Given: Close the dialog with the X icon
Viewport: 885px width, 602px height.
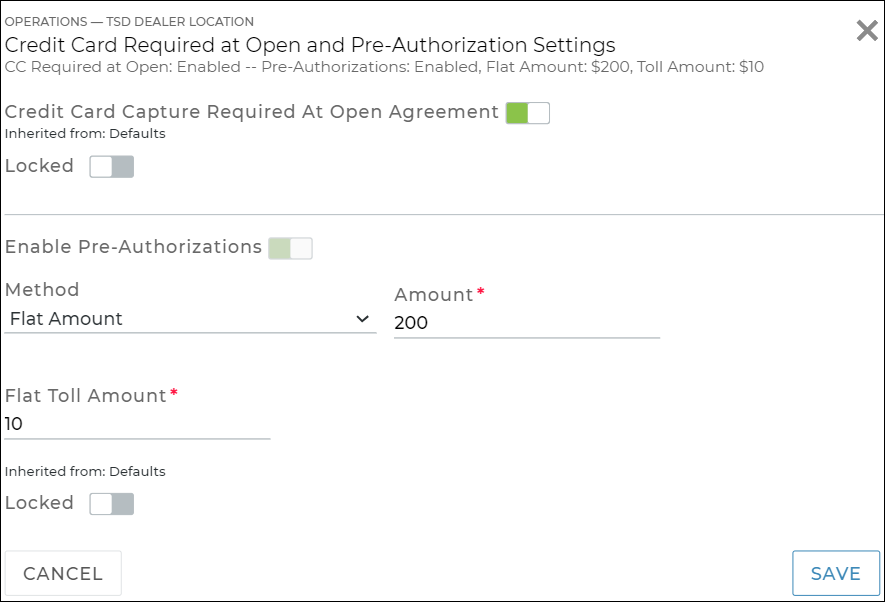Looking at the screenshot, I should coord(867,31).
